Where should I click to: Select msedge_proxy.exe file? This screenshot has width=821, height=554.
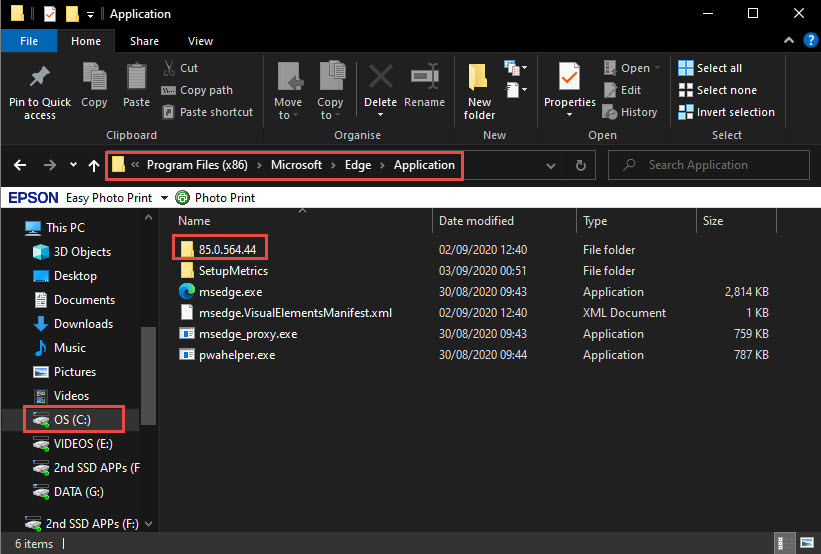pyautogui.click(x=239, y=334)
